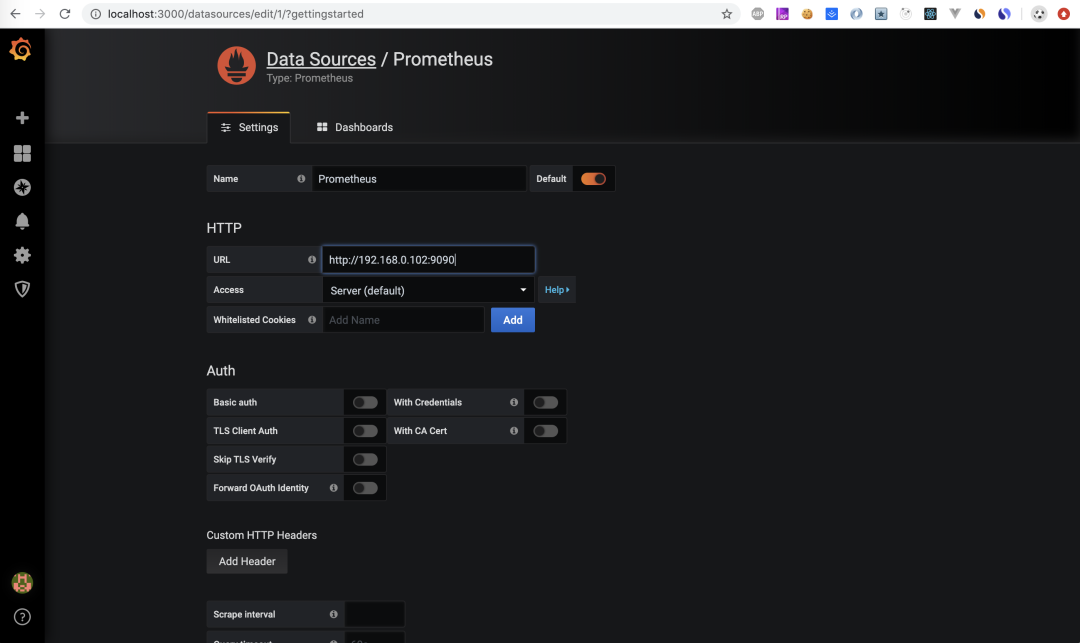Reload the page with browser refresh icon
The width and height of the screenshot is (1080, 643).
65,14
